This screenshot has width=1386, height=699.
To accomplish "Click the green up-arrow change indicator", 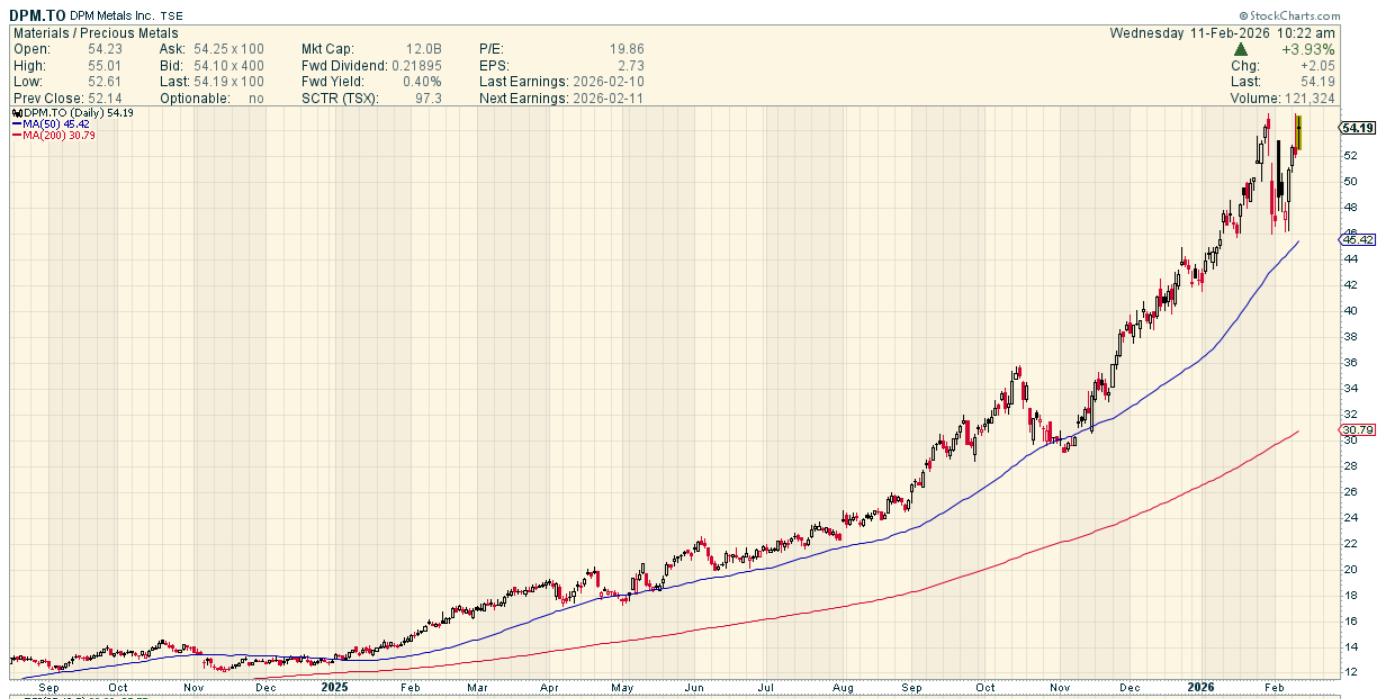I will click(x=1240, y=49).
